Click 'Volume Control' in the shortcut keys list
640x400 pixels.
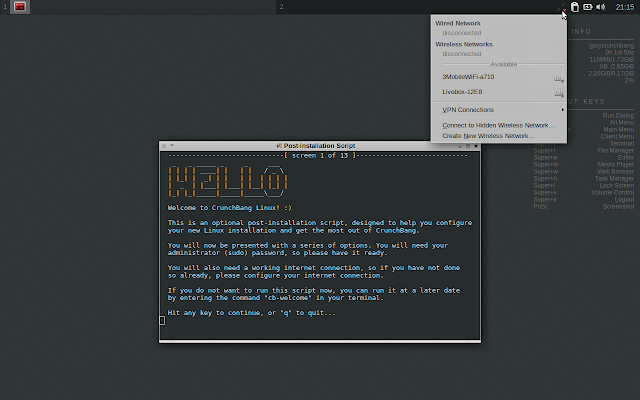[x=613, y=192]
